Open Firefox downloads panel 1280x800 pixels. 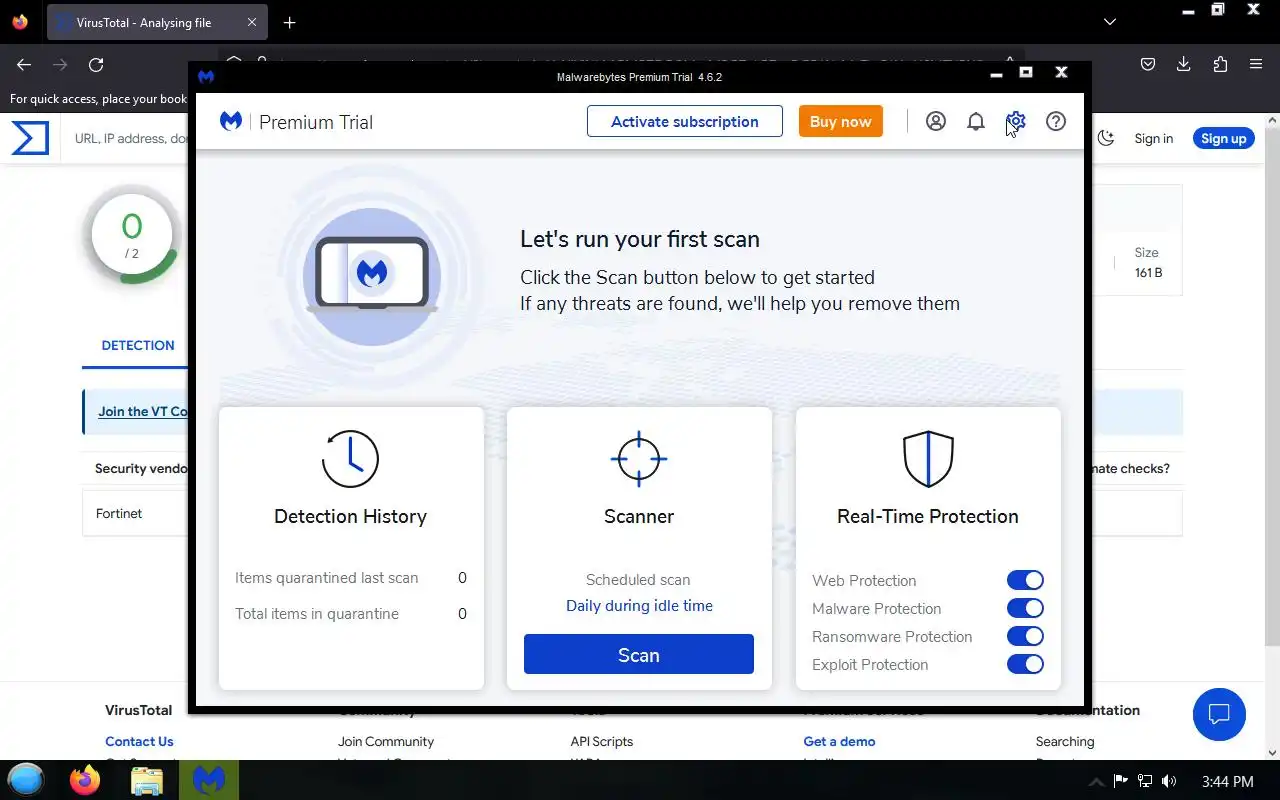[x=1184, y=65]
